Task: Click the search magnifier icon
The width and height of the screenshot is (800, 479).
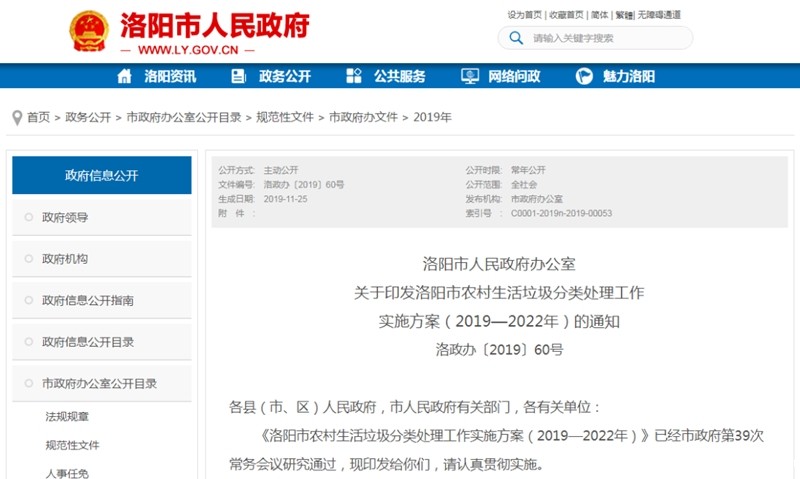Action: coord(516,38)
